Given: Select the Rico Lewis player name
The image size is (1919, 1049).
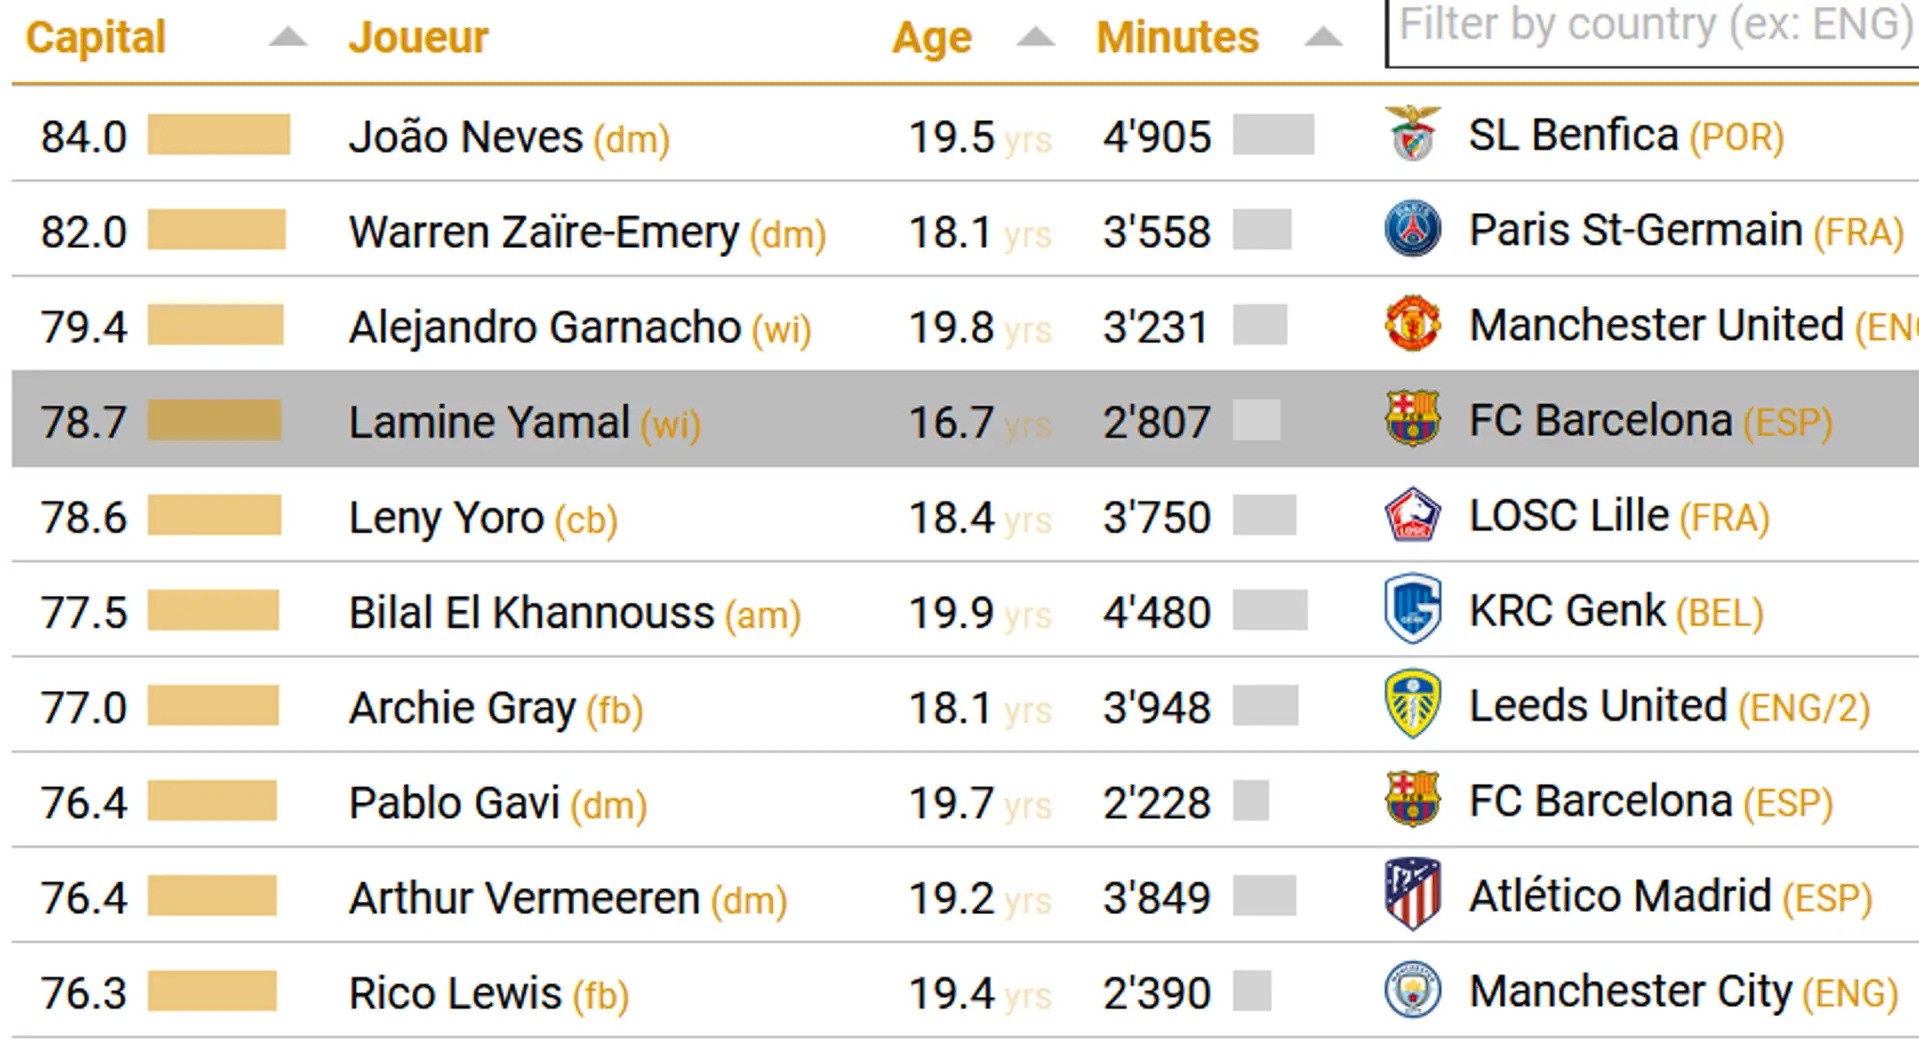Looking at the screenshot, I should point(455,993).
